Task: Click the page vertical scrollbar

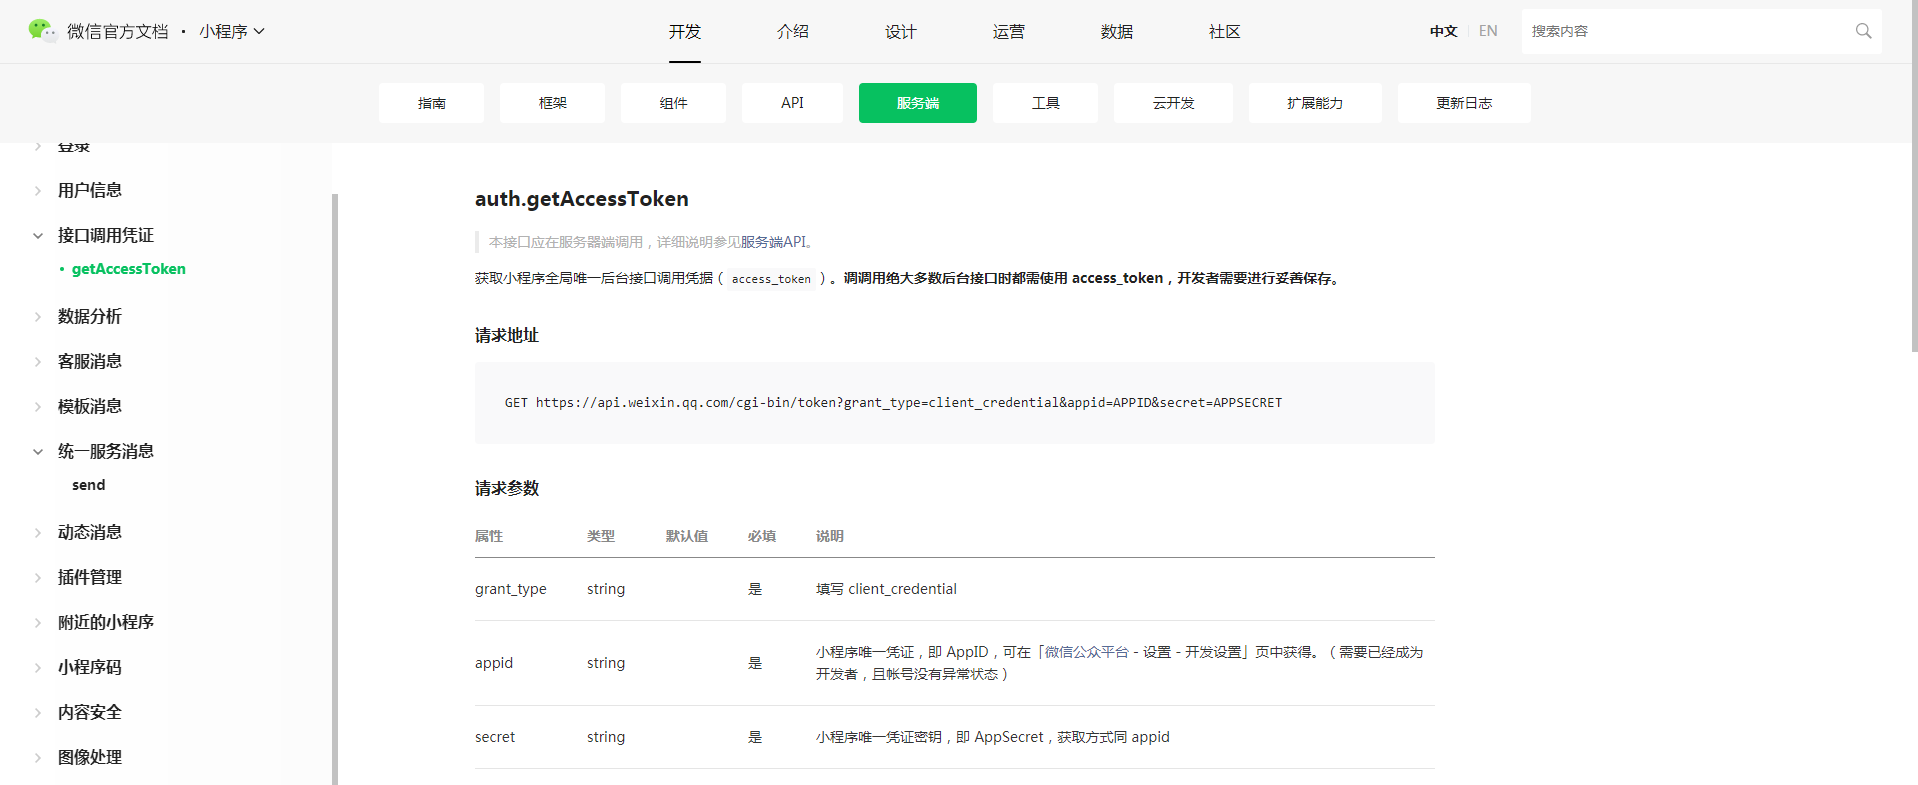Action: point(1914,176)
